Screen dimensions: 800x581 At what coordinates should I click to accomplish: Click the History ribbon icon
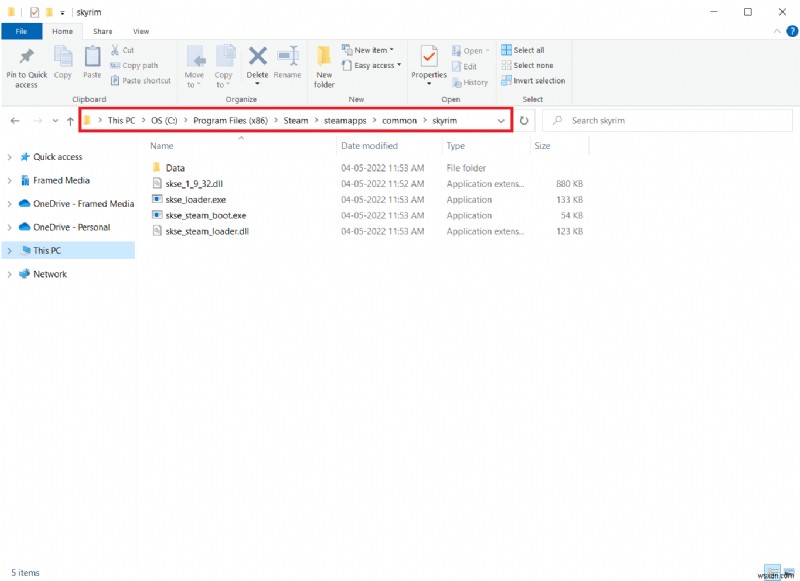(x=457, y=82)
